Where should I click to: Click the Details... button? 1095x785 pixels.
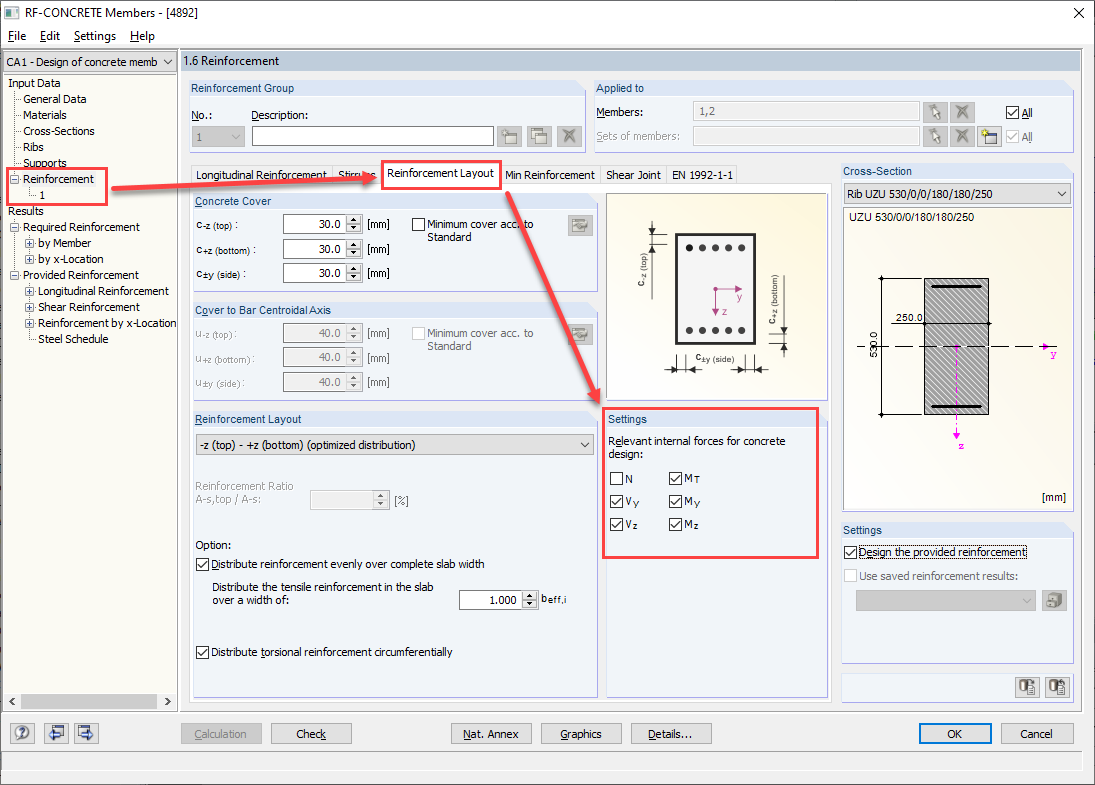point(670,734)
